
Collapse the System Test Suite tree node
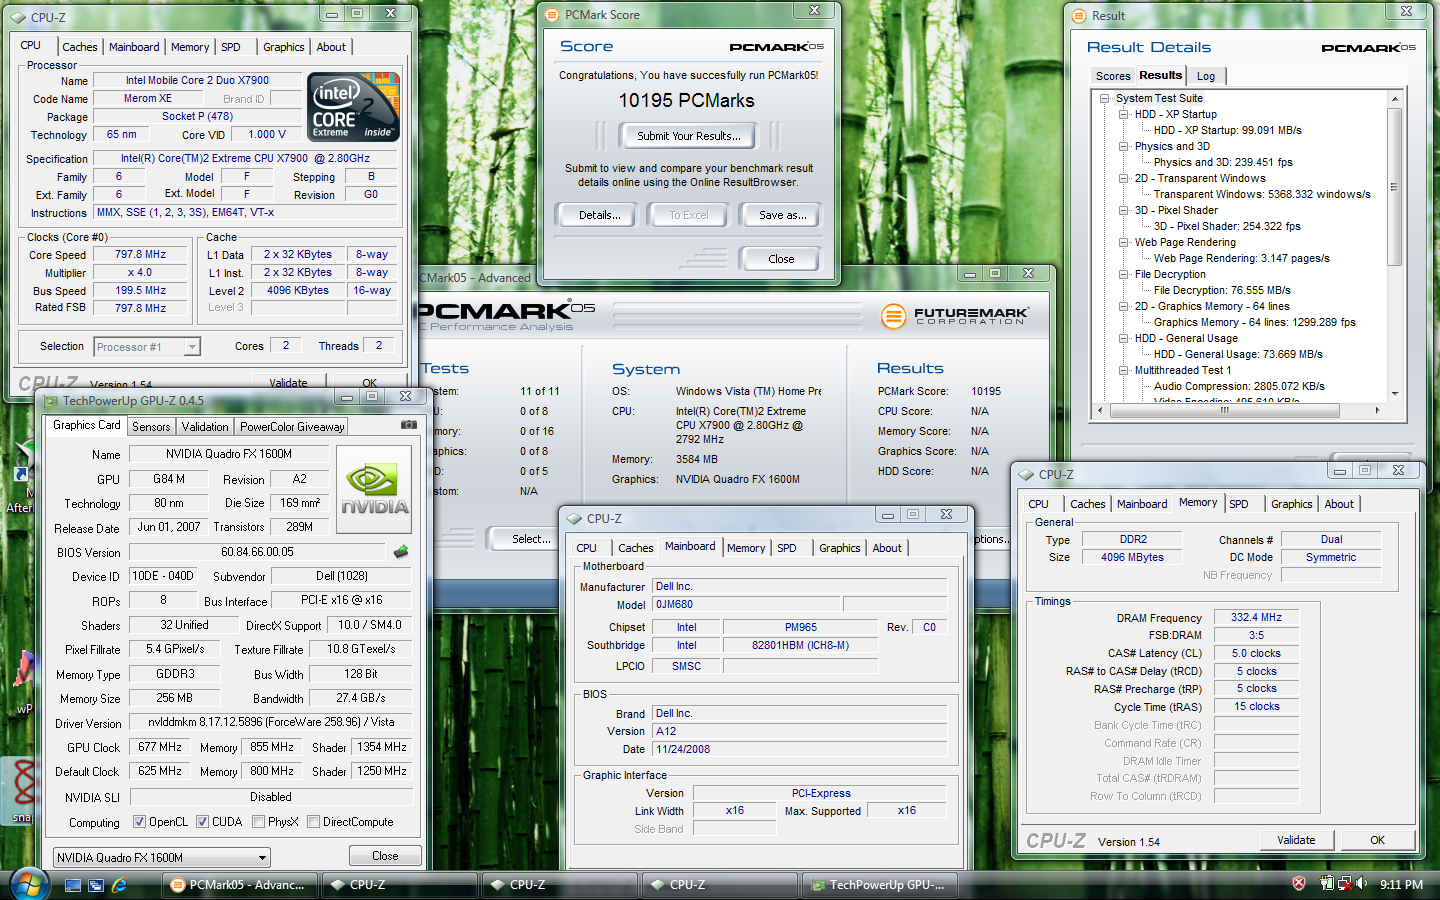point(1105,98)
